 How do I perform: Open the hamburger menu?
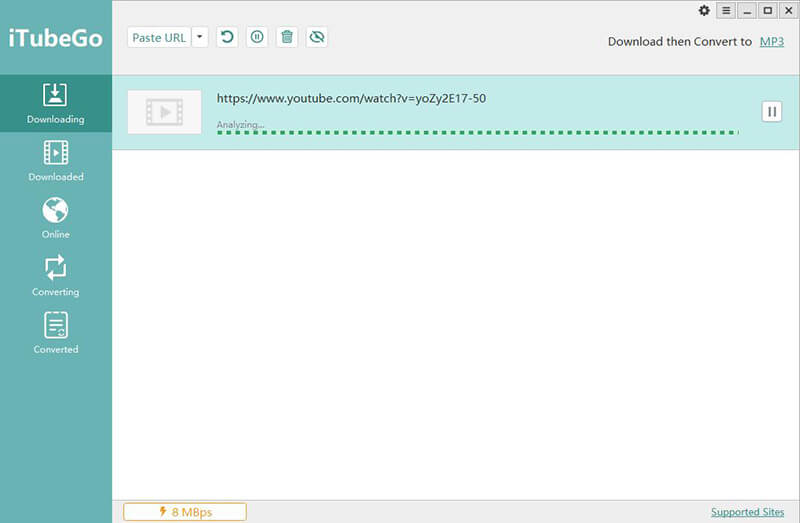click(x=726, y=10)
